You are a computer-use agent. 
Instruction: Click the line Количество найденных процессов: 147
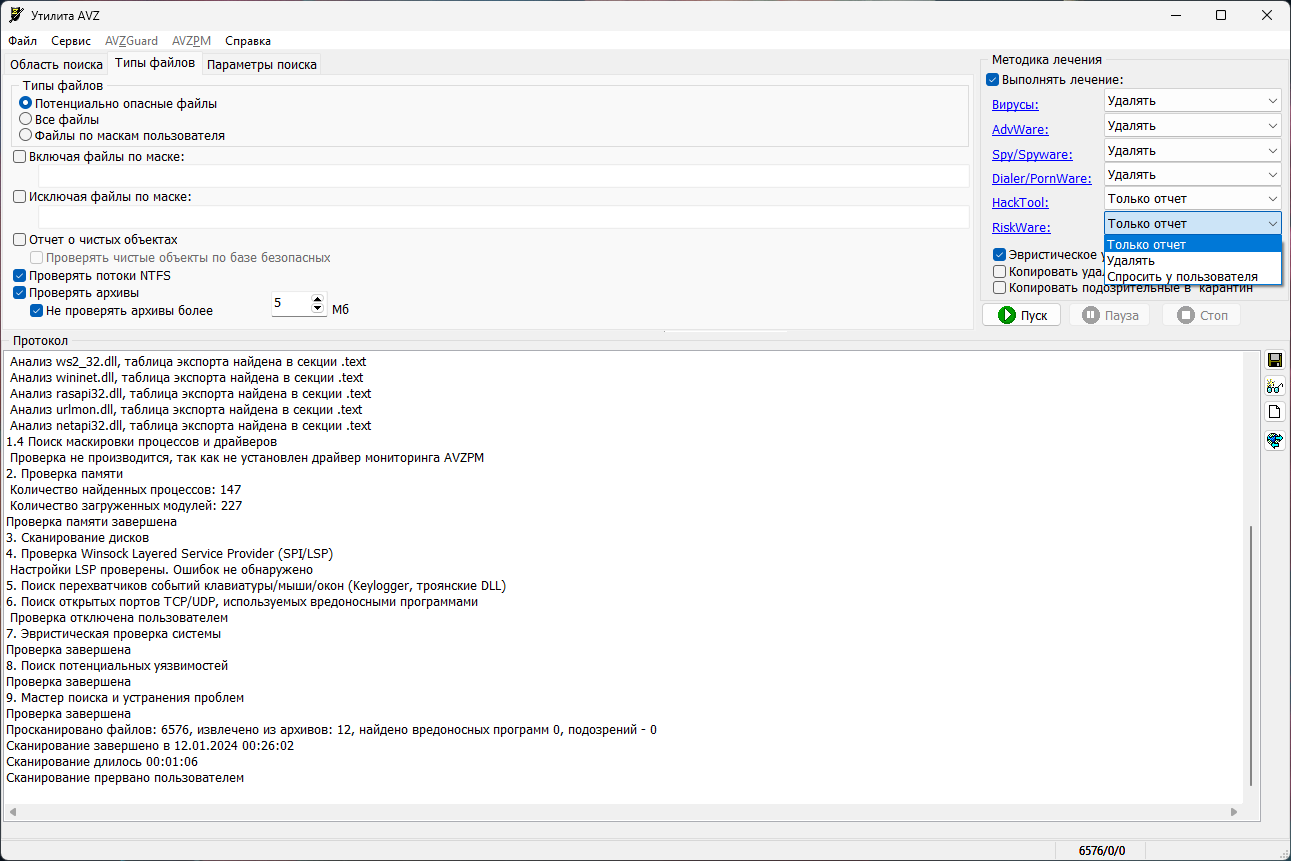point(126,490)
